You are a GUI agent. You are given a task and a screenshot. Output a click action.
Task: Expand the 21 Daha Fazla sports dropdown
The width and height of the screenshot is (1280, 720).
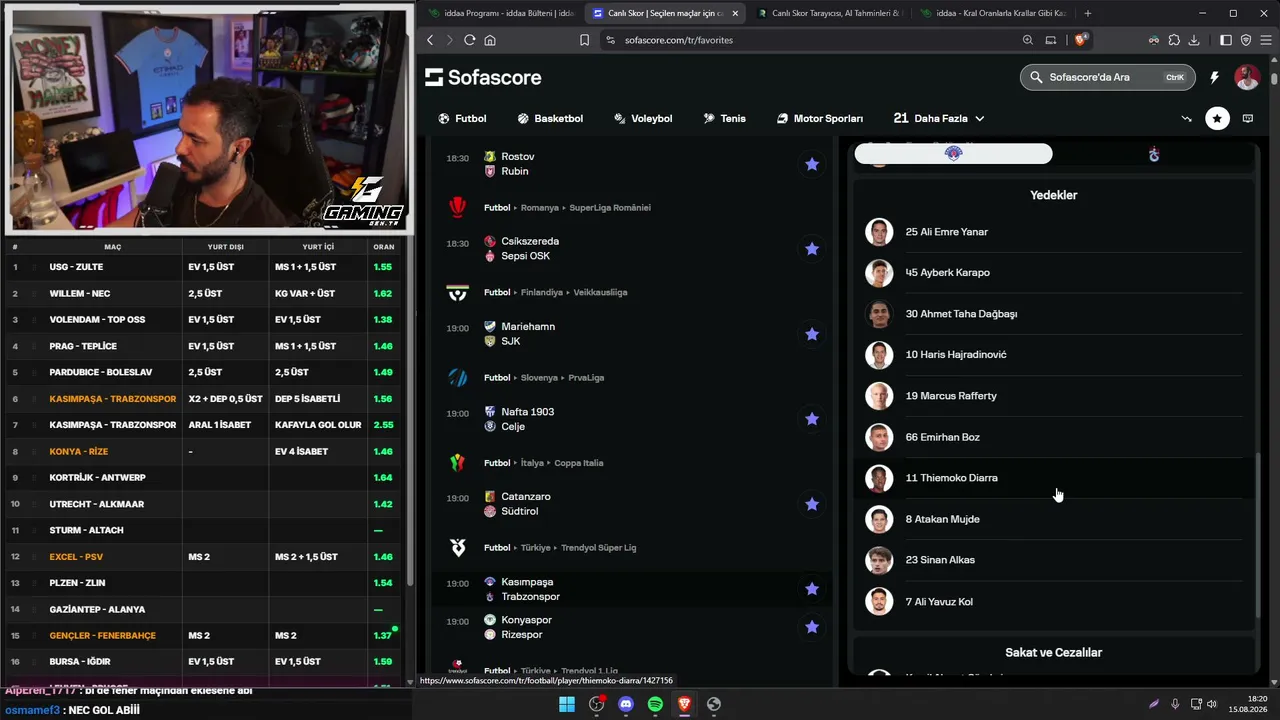coord(939,118)
